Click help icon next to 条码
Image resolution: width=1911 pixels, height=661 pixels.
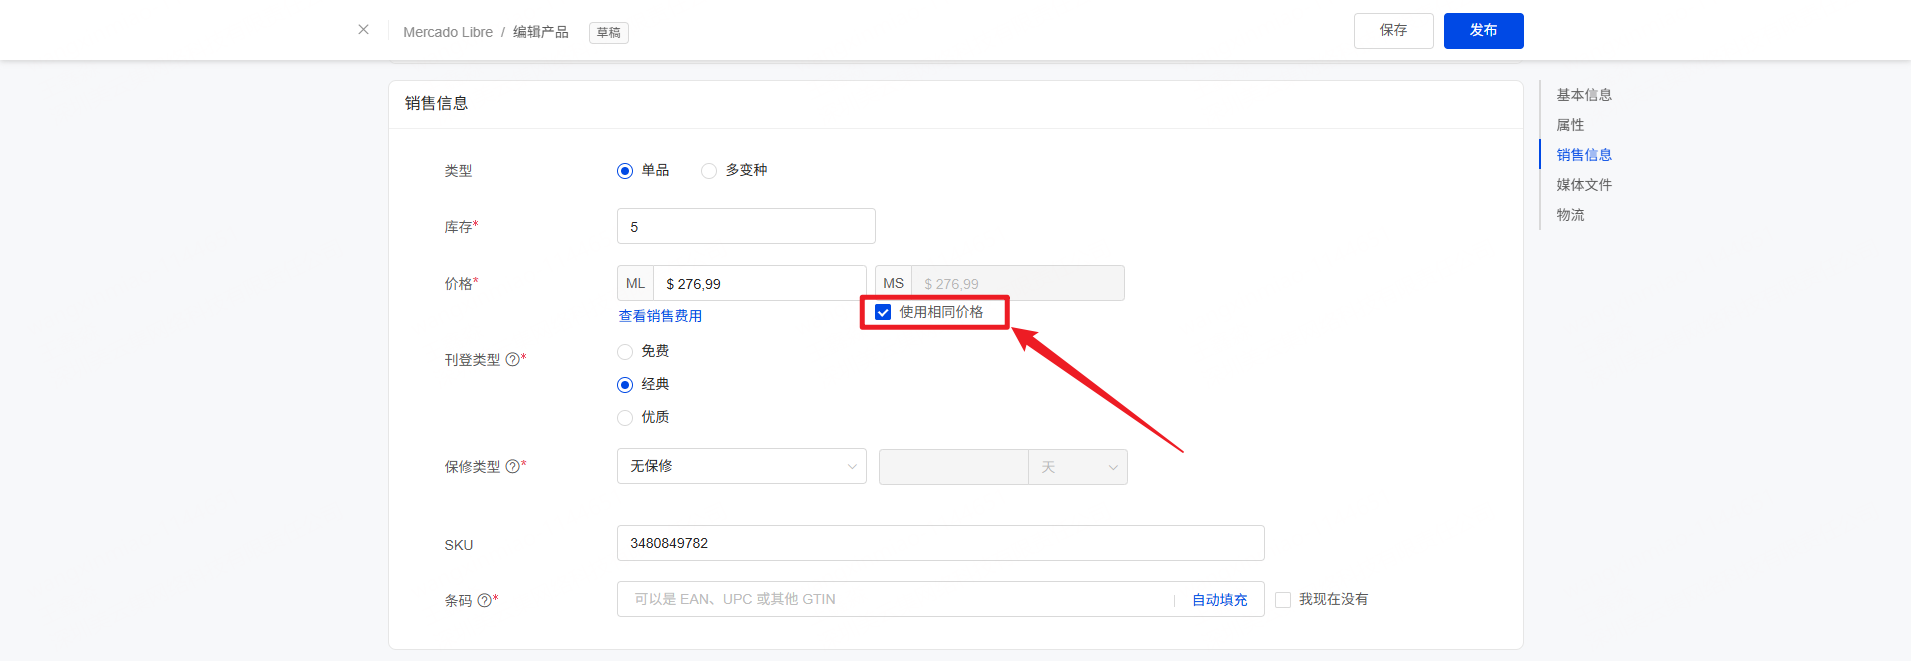pos(484,600)
